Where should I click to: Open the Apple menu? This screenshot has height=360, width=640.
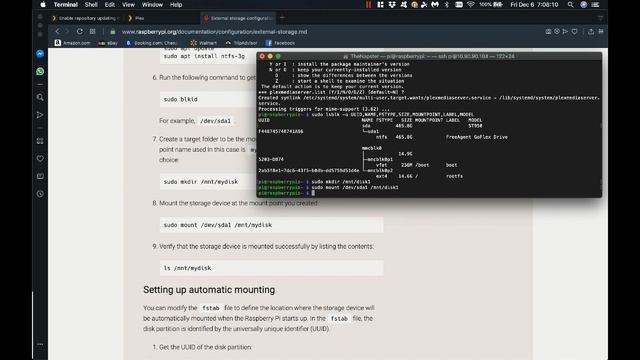point(43,4)
